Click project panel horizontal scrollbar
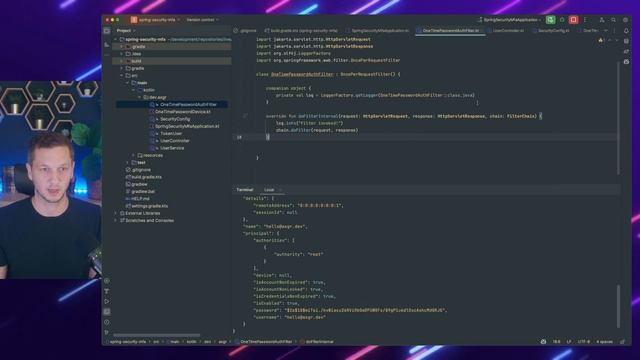 157,336
